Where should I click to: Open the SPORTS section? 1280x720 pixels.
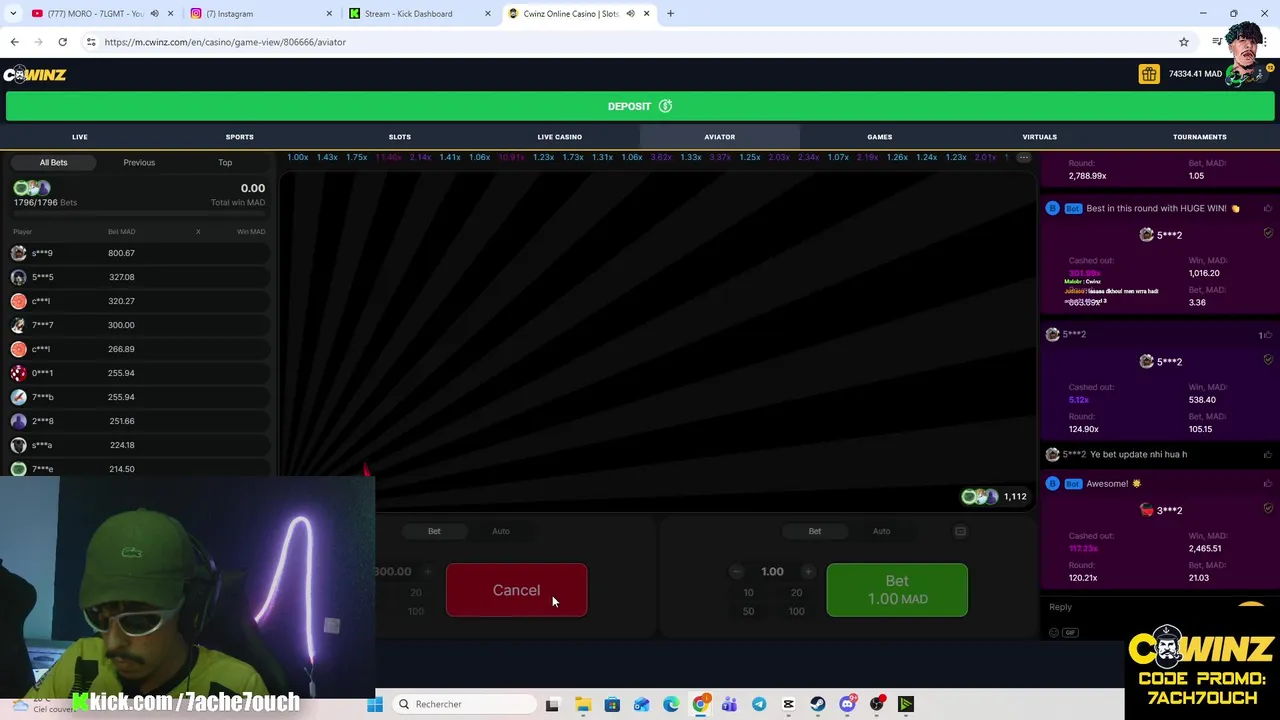[240, 137]
